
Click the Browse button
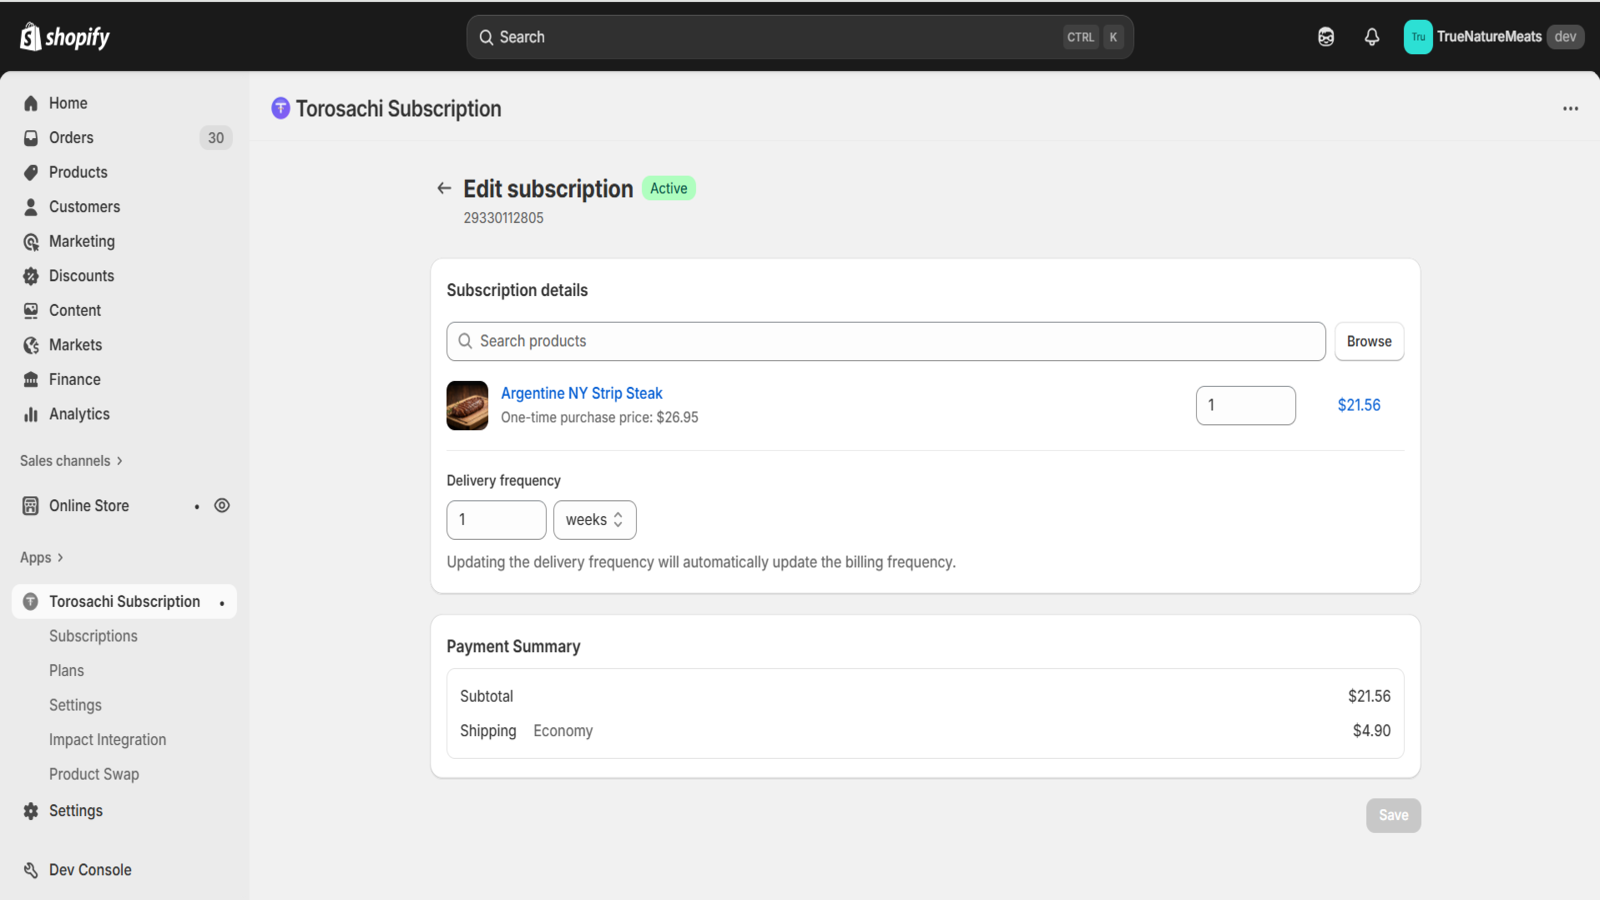(1369, 341)
